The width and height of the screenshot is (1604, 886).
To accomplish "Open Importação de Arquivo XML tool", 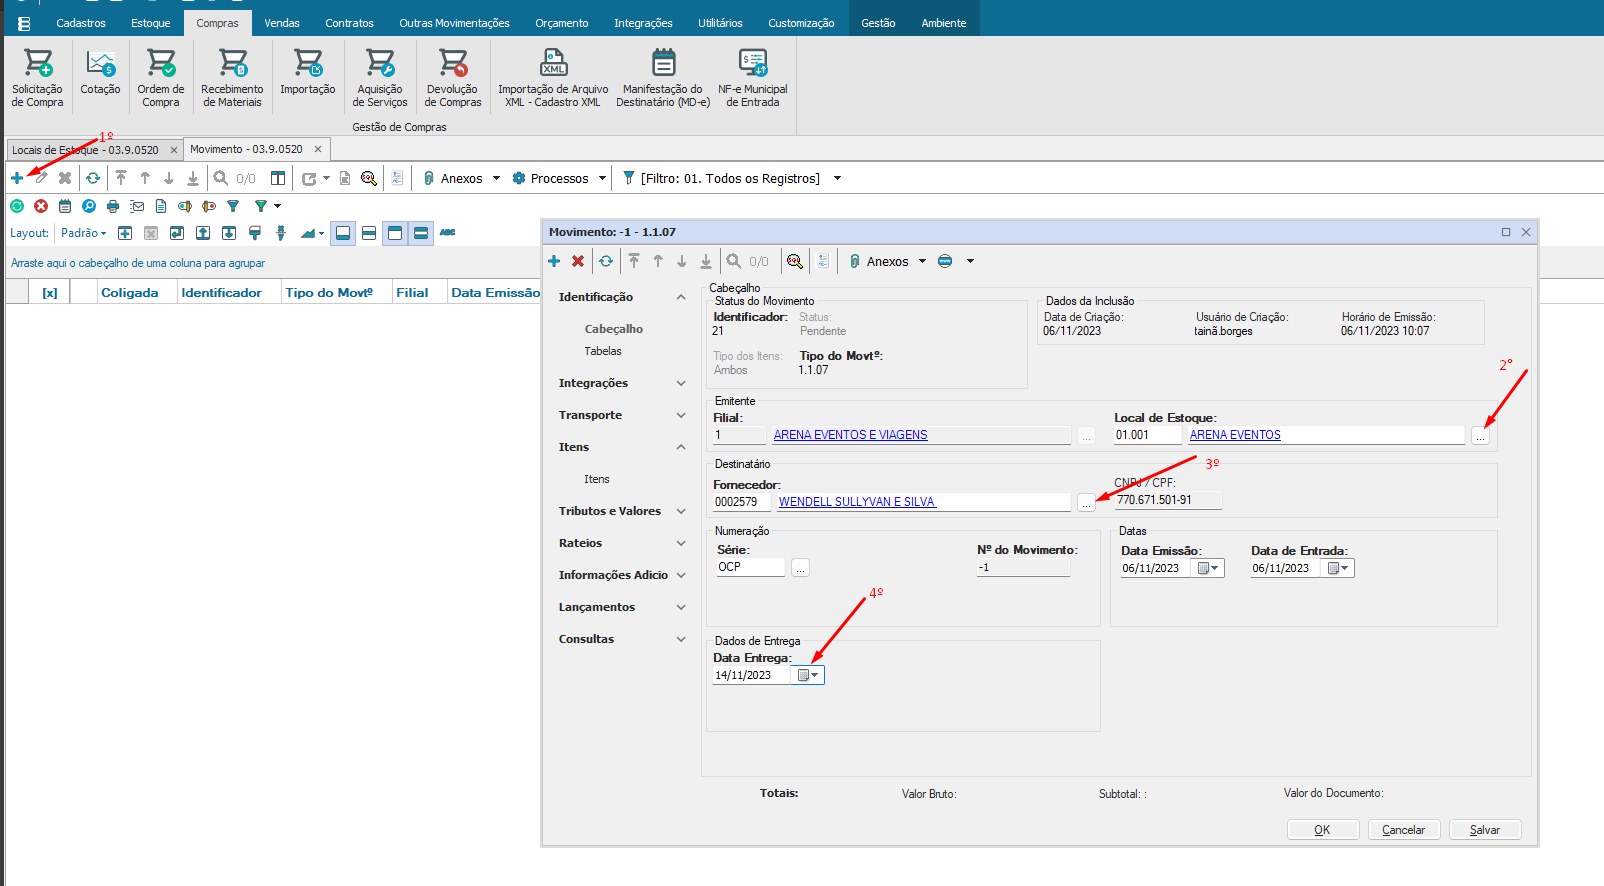I will click(x=552, y=77).
